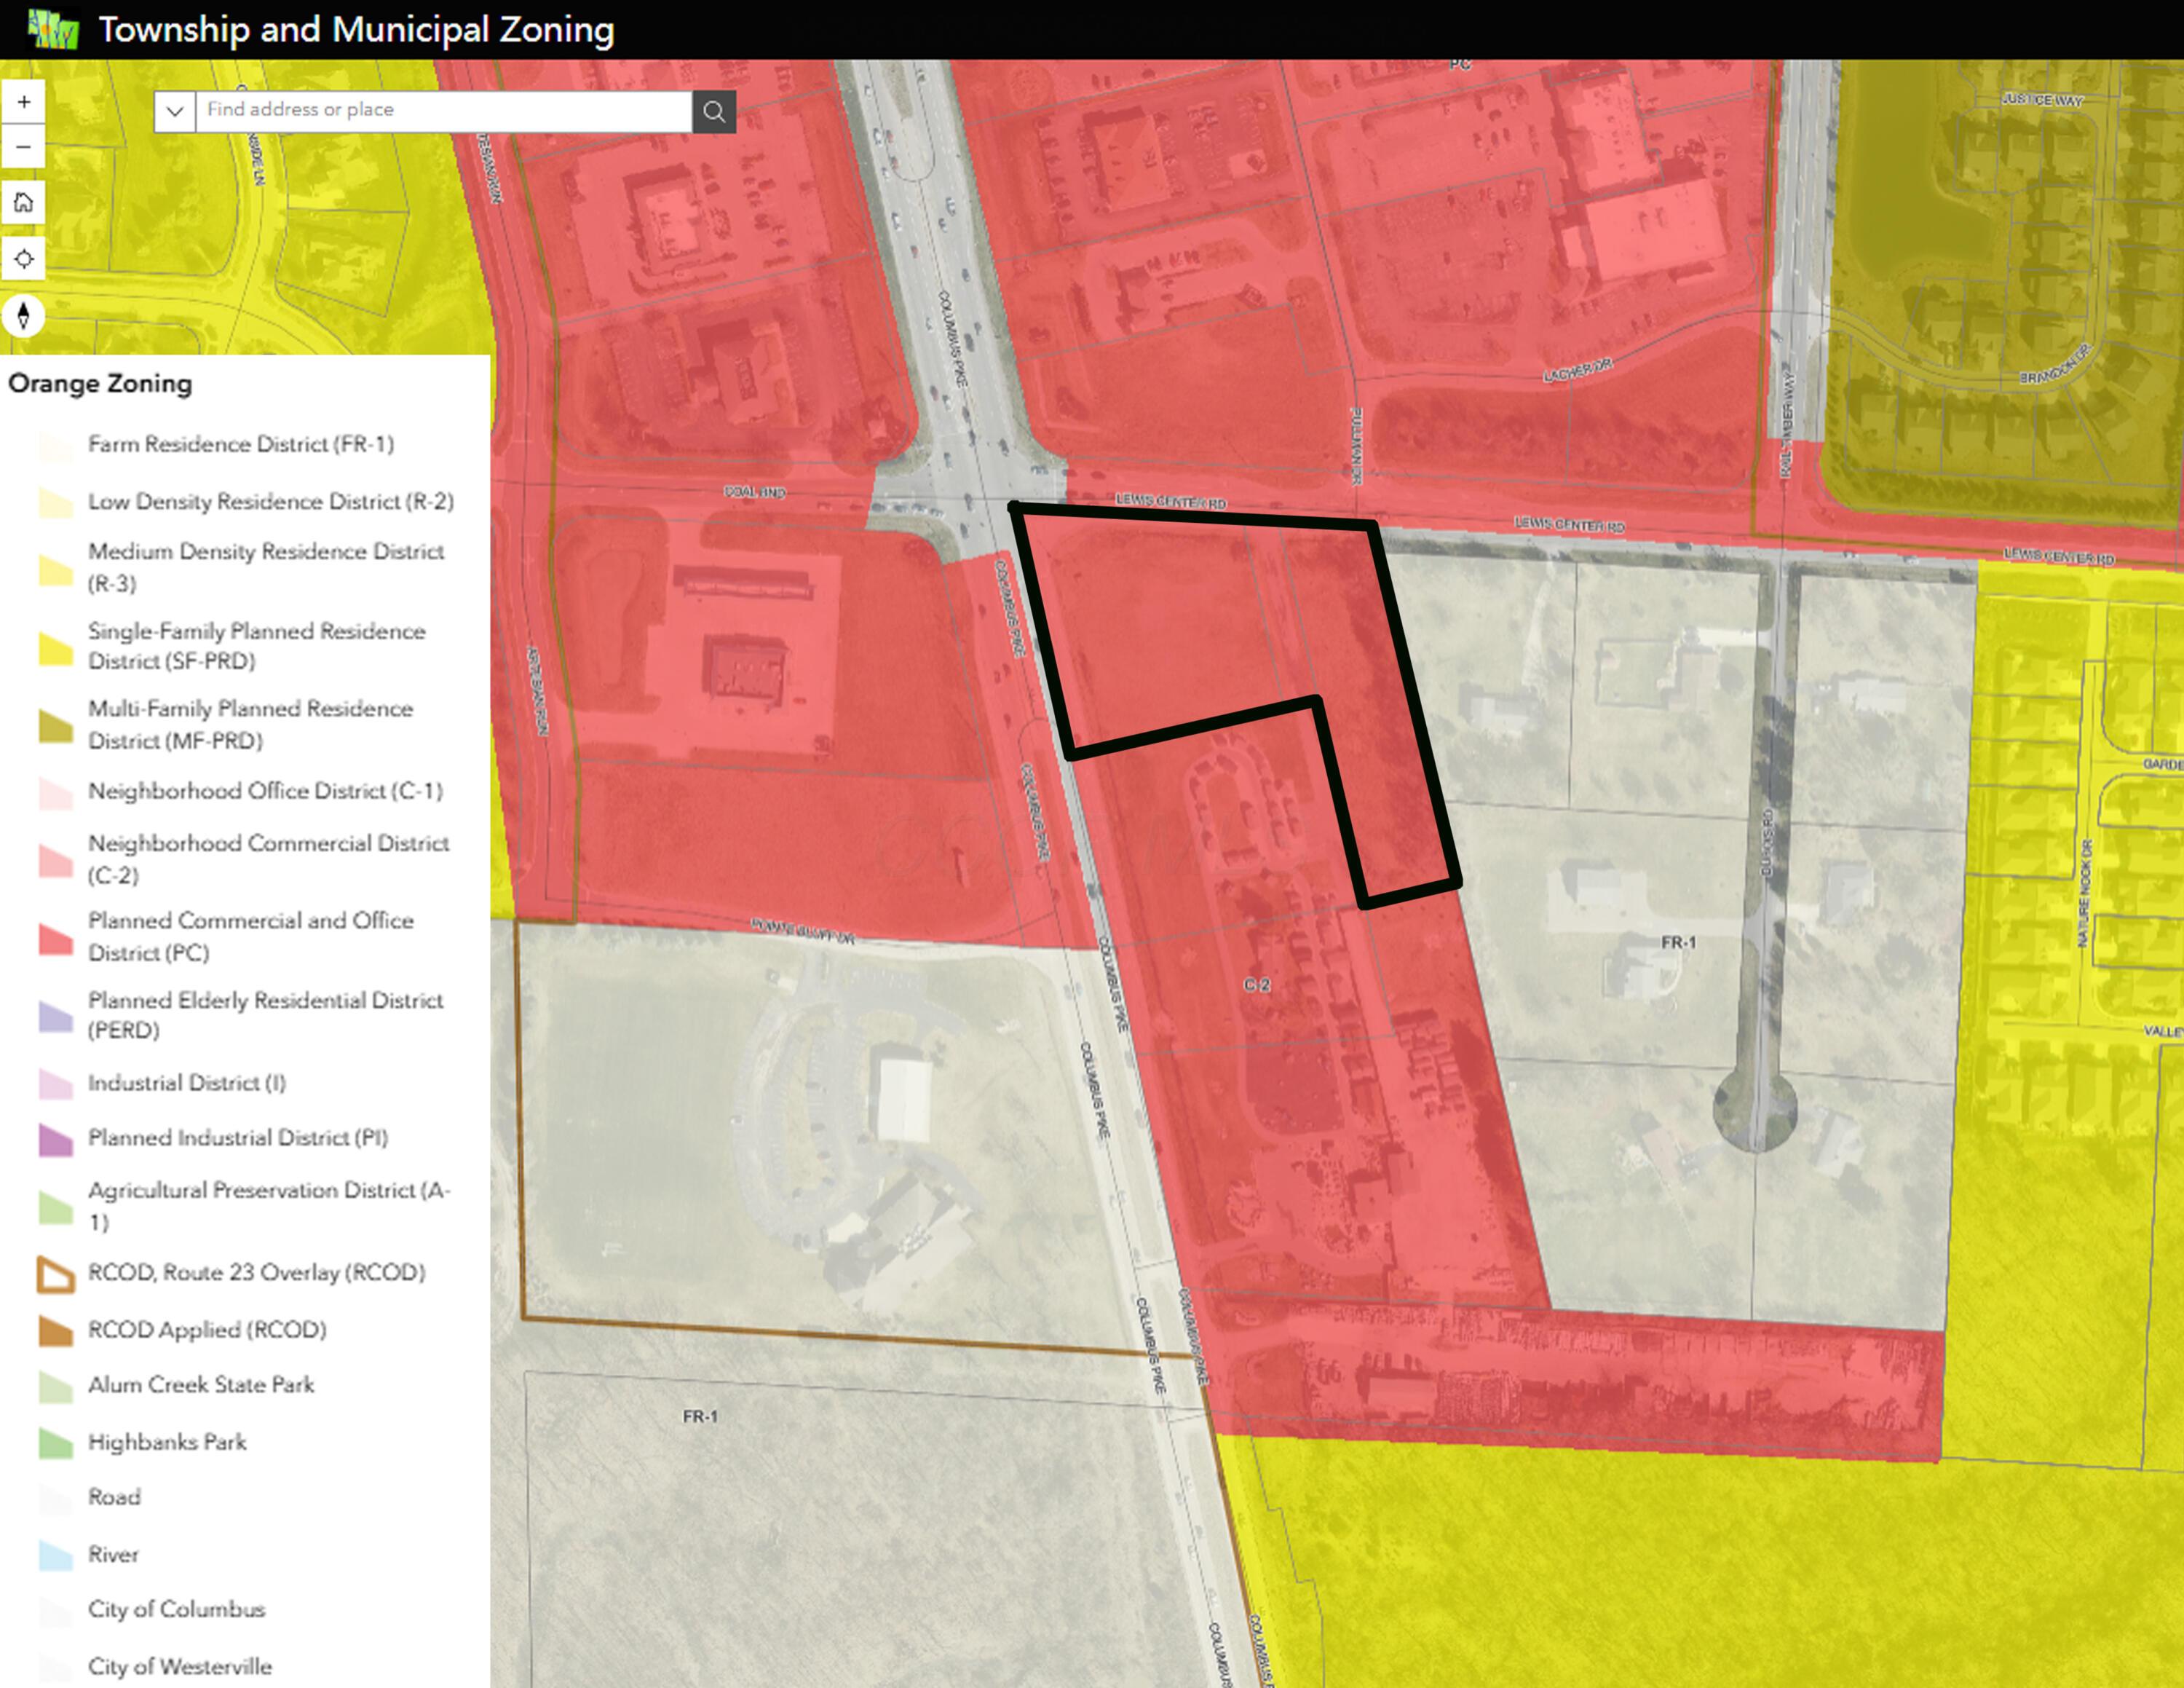Click the home default extent button
Viewport: 2184px width, 1688px height.
click(x=23, y=203)
